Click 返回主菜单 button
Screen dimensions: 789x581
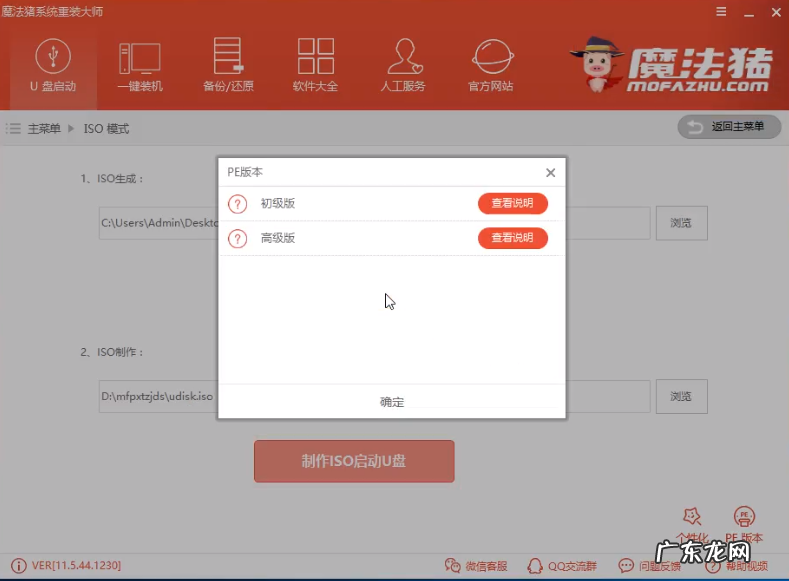click(x=729, y=127)
